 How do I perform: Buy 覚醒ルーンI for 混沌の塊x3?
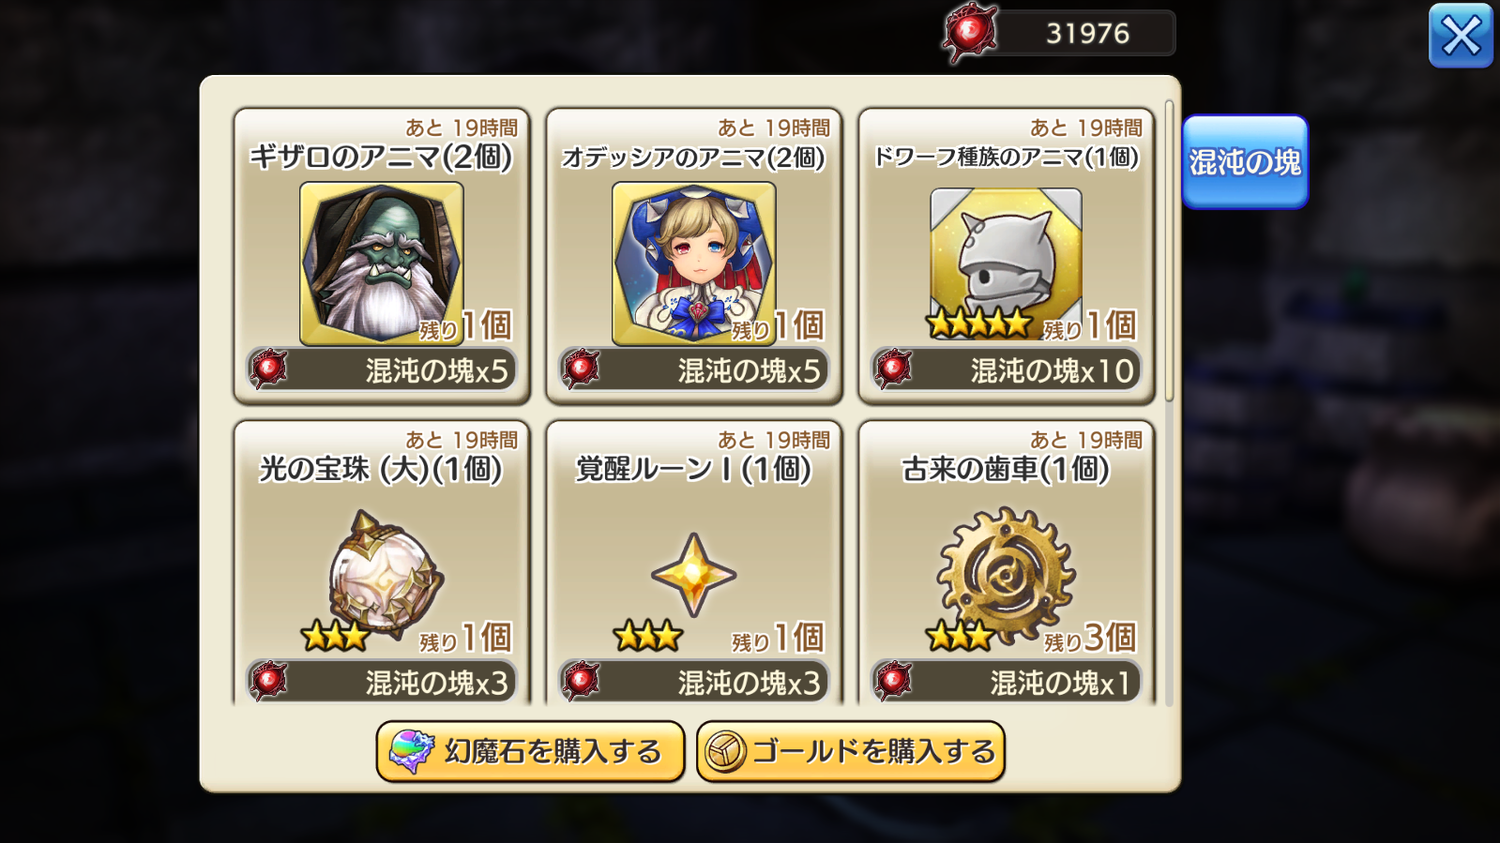[694, 682]
